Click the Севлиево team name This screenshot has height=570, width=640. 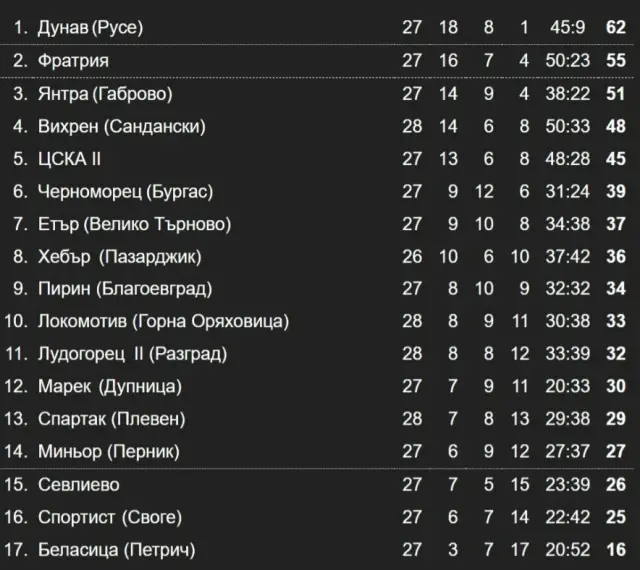(x=79, y=485)
